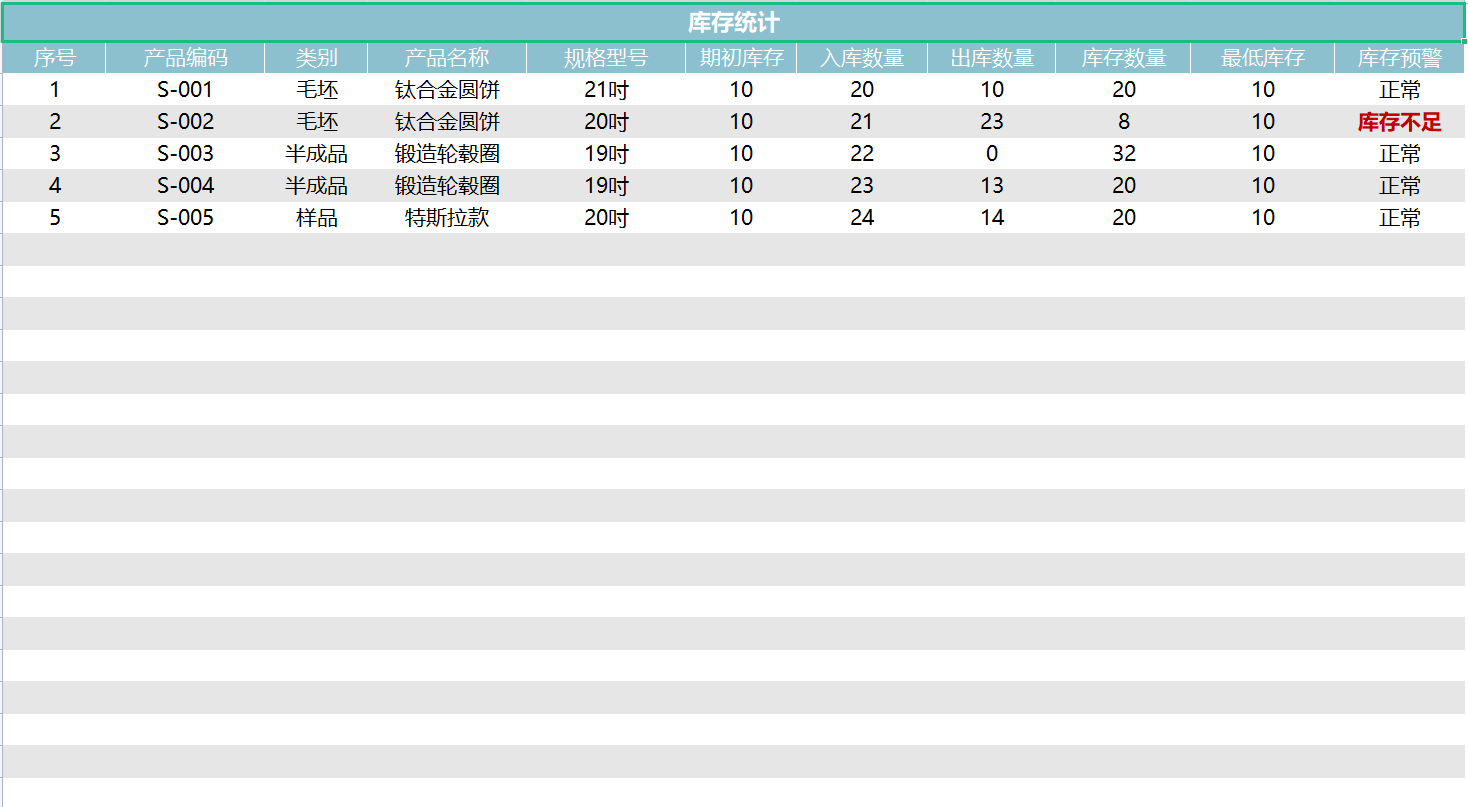Select the 出库数量 value 13

(x=992, y=186)
